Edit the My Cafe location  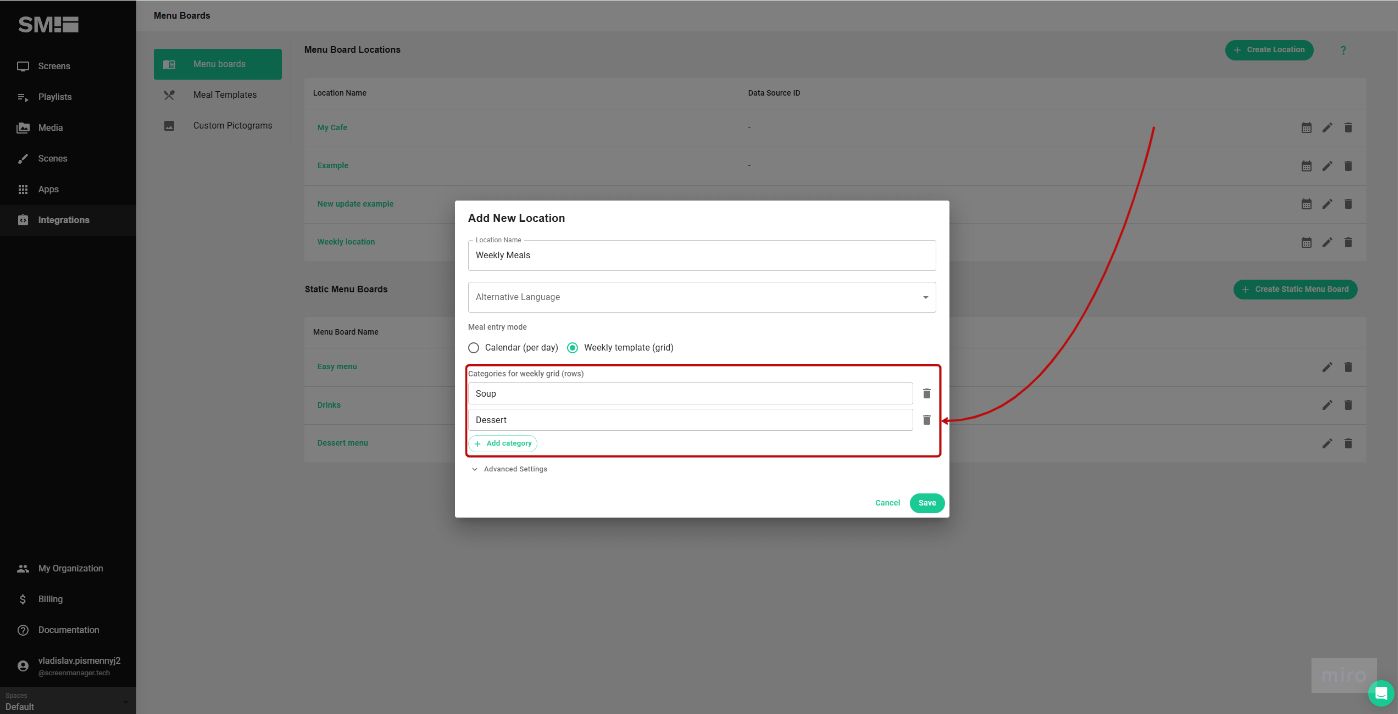coord(1327,128)
